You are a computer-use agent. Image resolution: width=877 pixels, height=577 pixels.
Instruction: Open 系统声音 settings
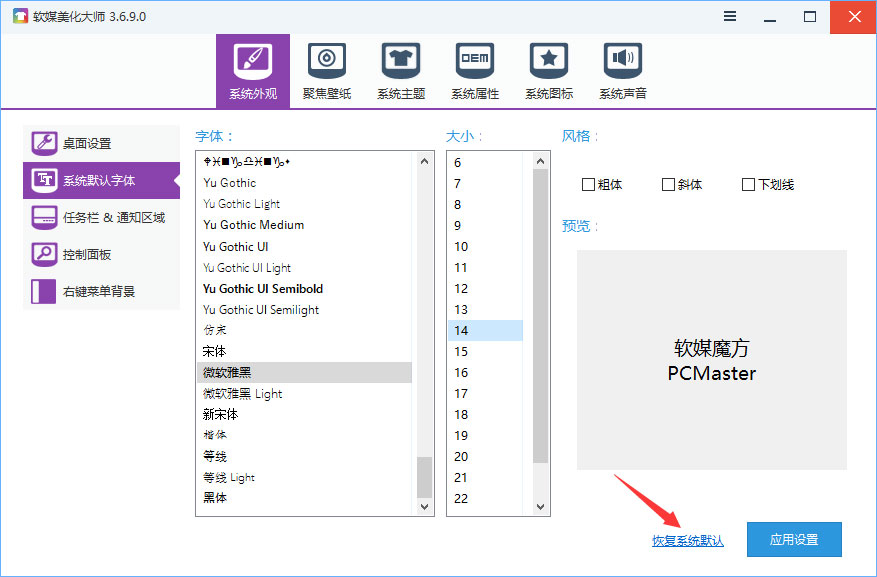[x=622, y=70]
